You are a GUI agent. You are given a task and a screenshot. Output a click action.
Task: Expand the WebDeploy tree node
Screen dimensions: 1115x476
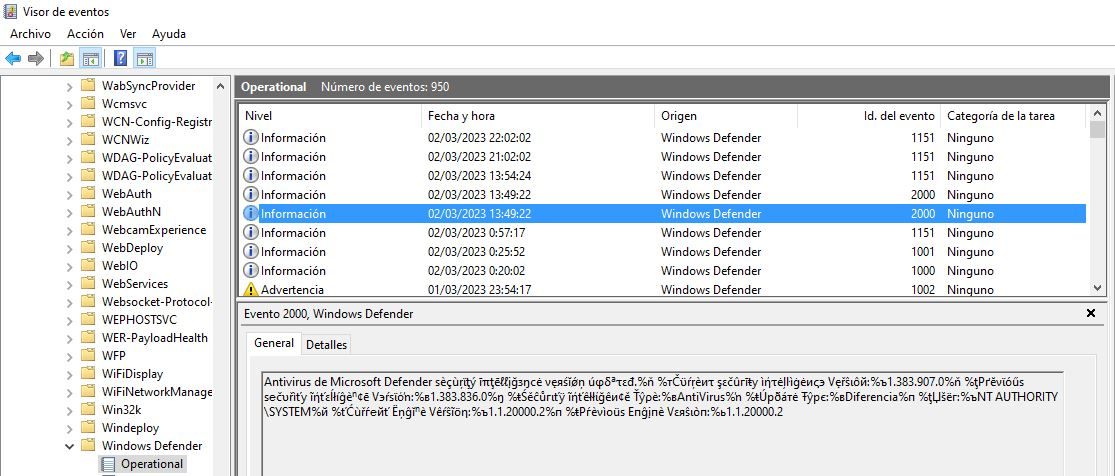69,248
